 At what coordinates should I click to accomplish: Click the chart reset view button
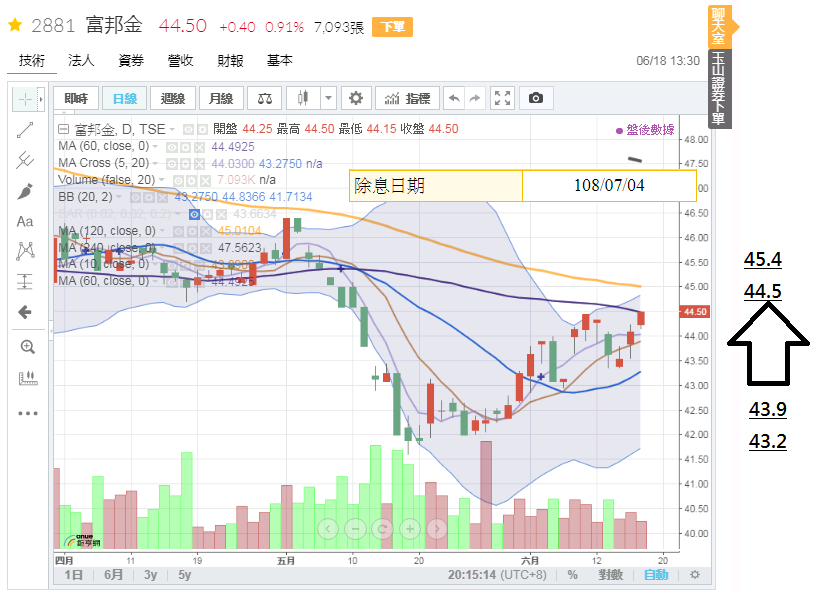tap(383, 529)
